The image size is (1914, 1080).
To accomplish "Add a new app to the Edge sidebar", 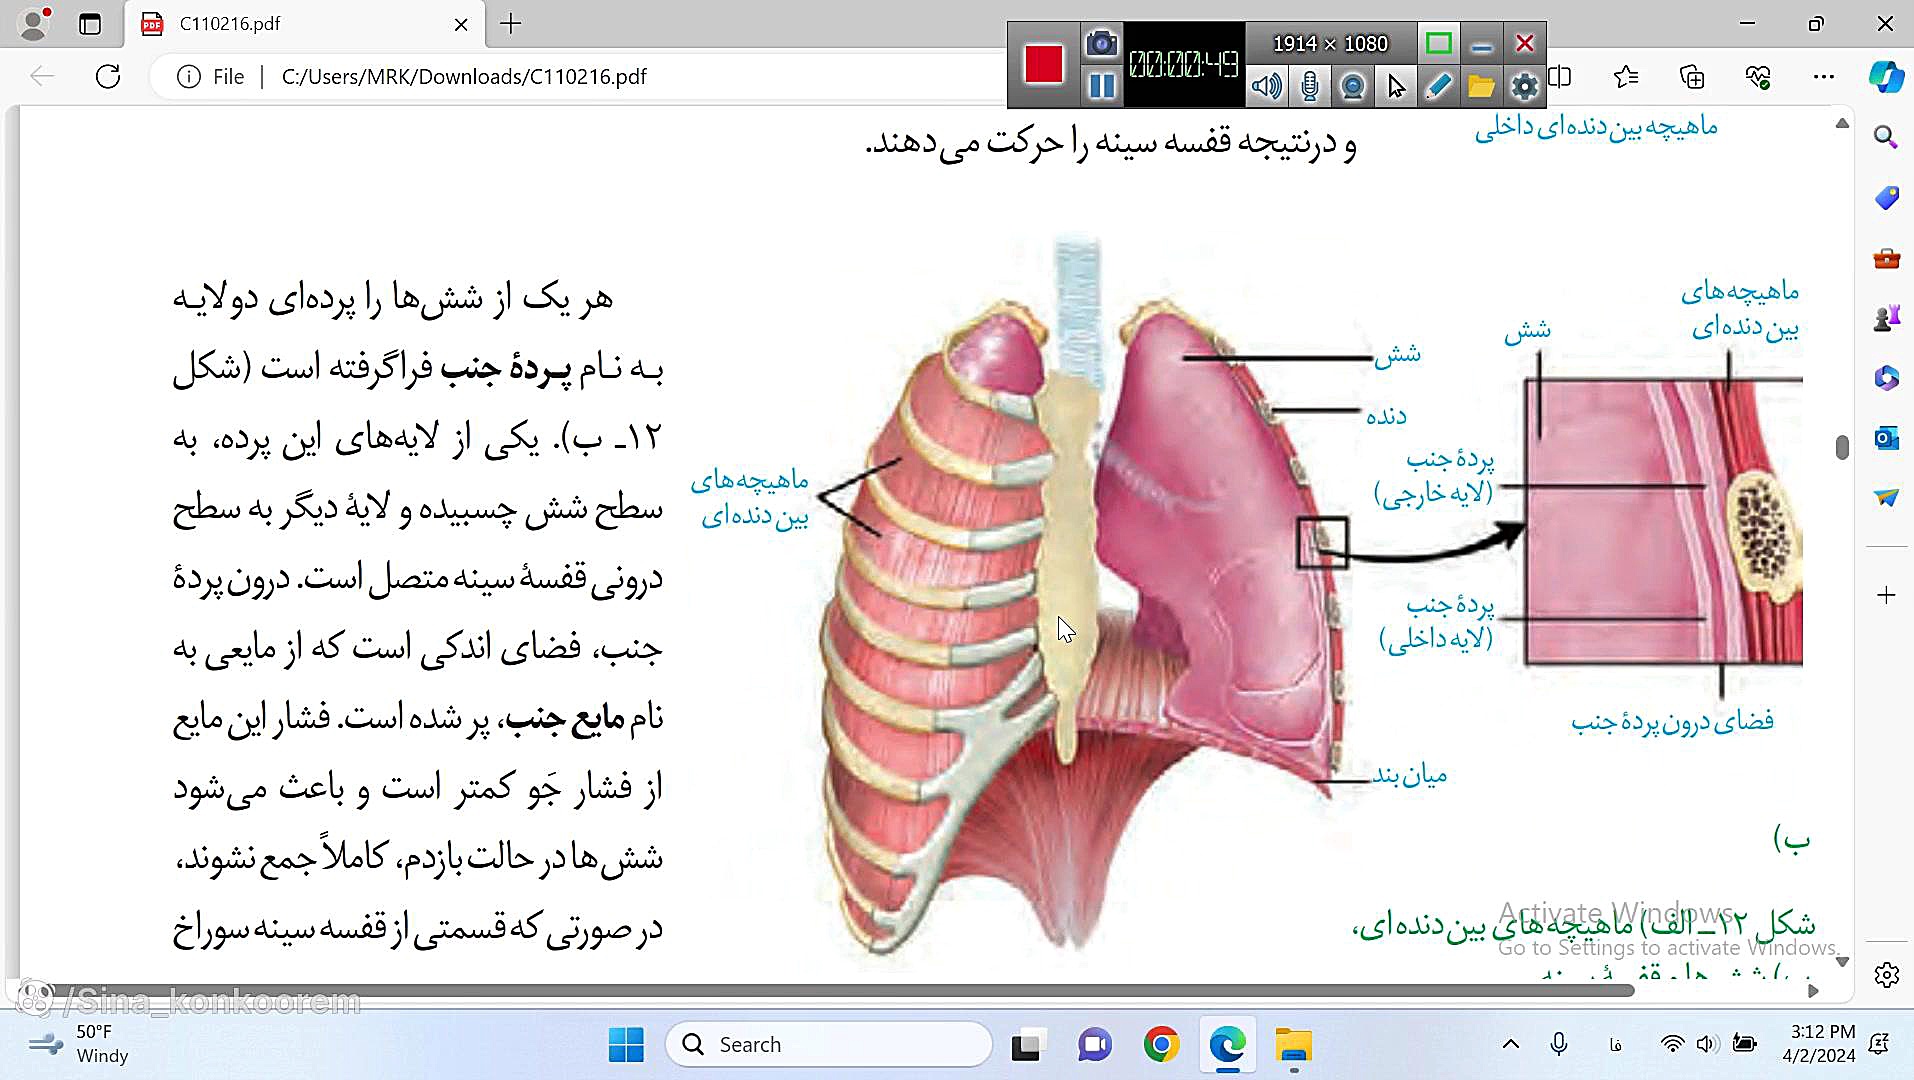I will click(1886, 595).
